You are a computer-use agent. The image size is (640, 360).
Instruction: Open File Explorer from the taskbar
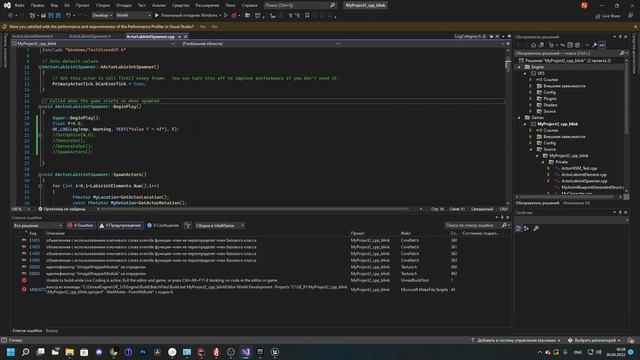point(69,352)
